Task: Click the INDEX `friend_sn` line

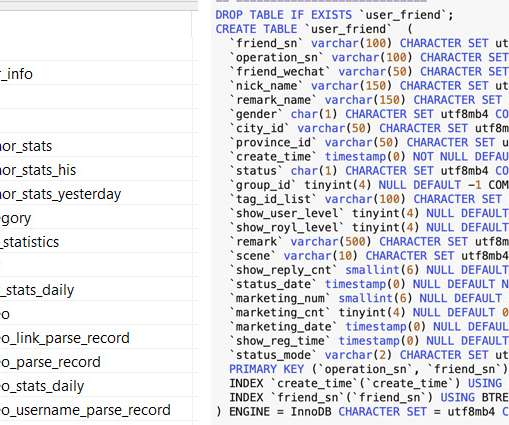Action: point(369,397)
